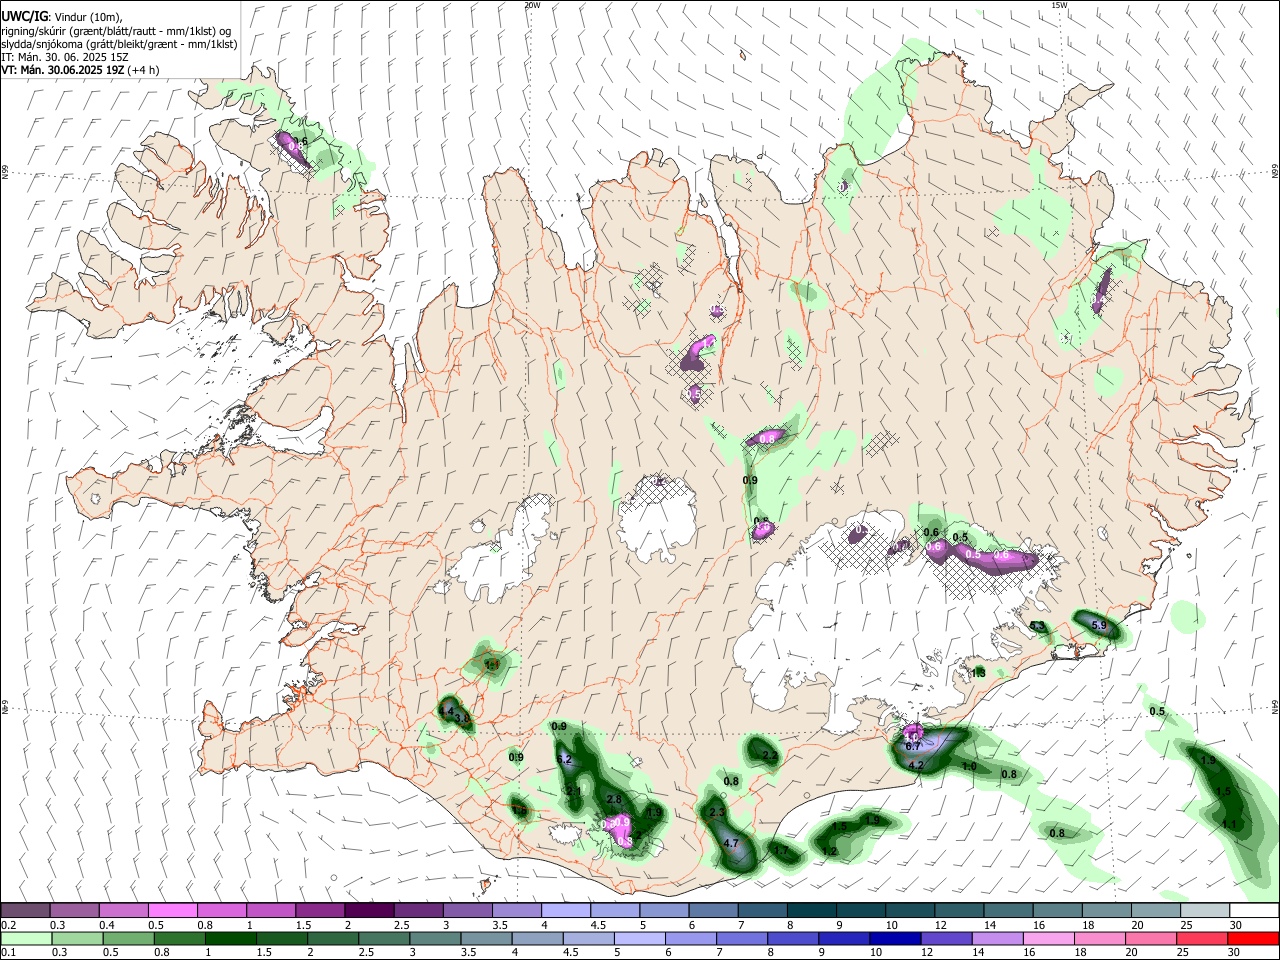Select the bright magenta 0.5 snow legend swatch
This screenshot has height=960, width=1280.
(172, 910)
